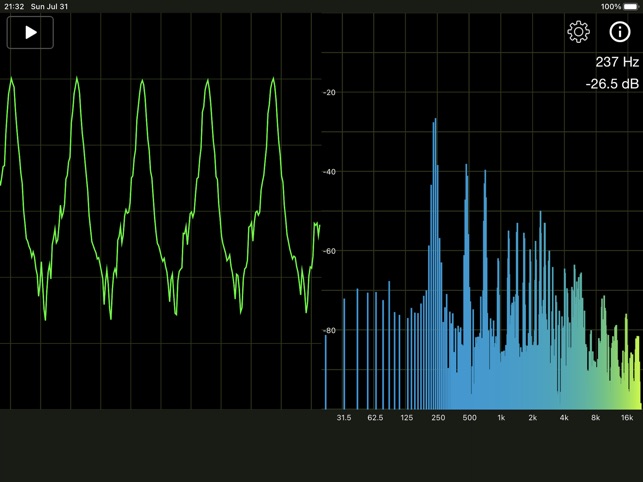The height and width of the screenshot is (482, 643).
Task: Tap the 1k frequency axis label
Action: (501, 418)
